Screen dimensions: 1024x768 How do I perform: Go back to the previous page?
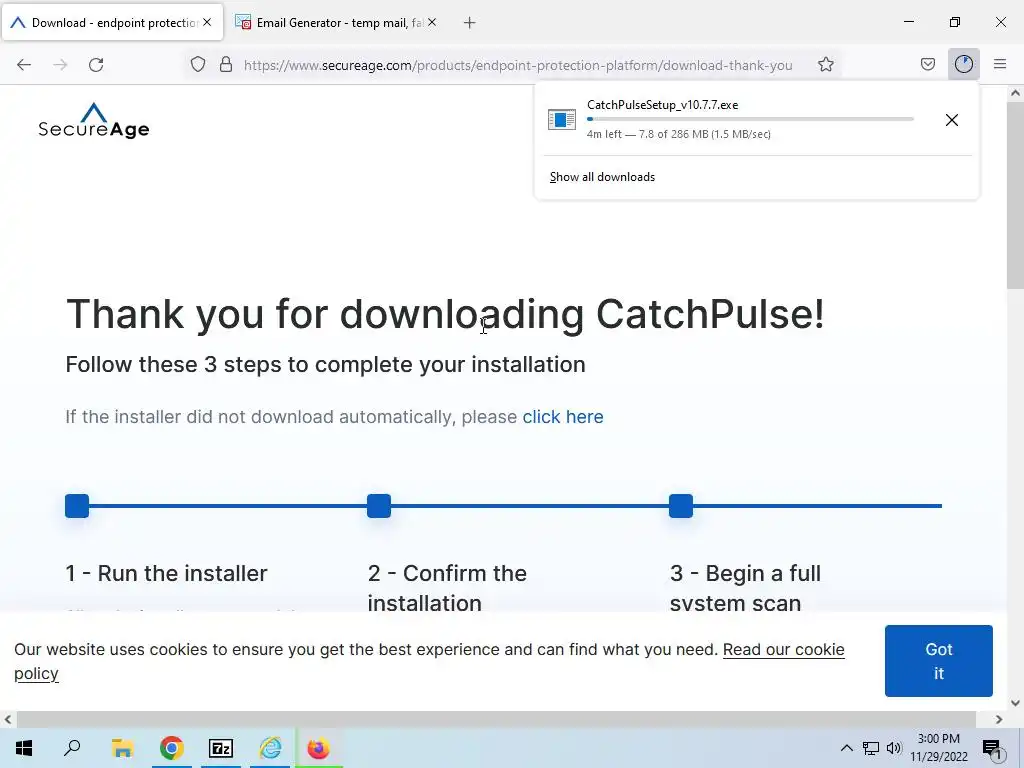[24, 65]
